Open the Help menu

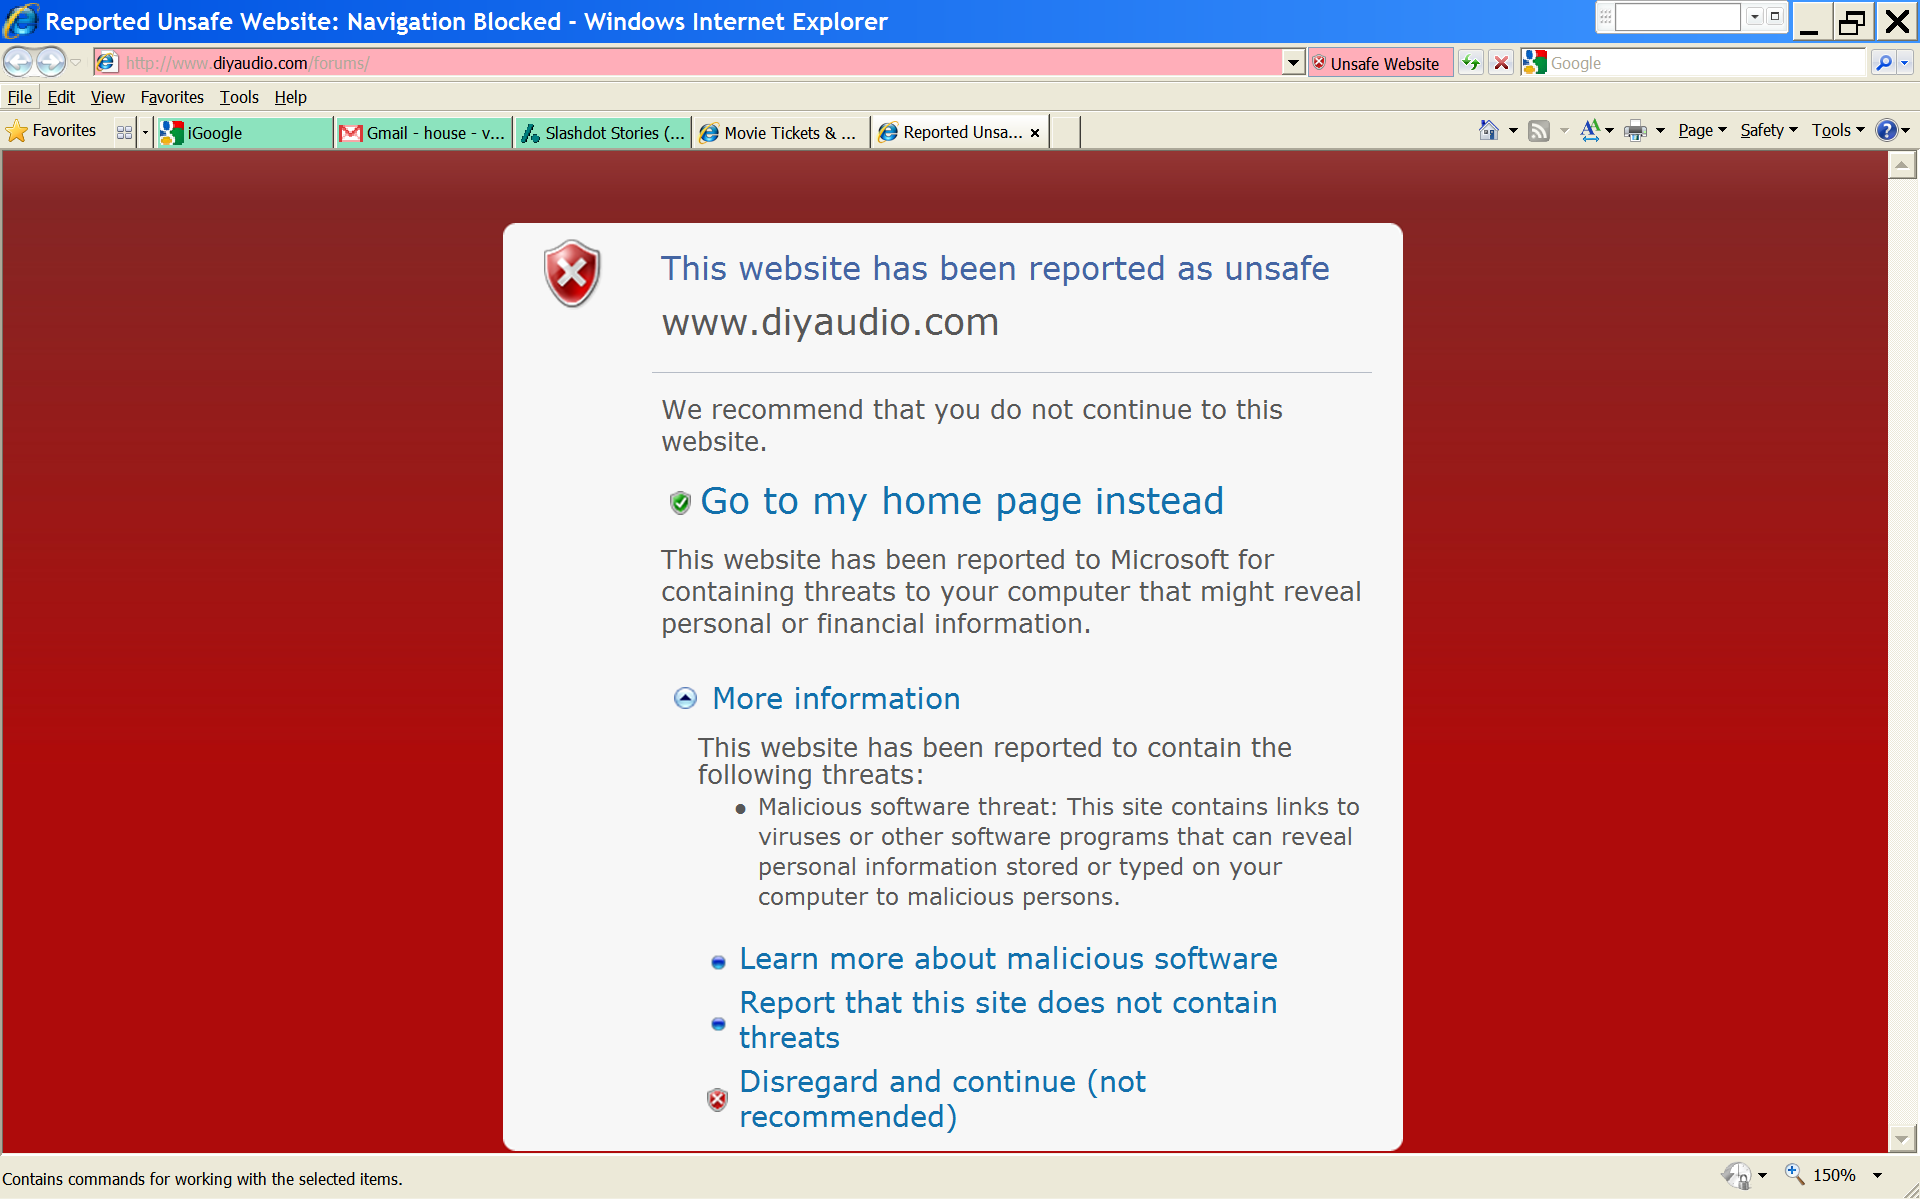coord(290,97)
